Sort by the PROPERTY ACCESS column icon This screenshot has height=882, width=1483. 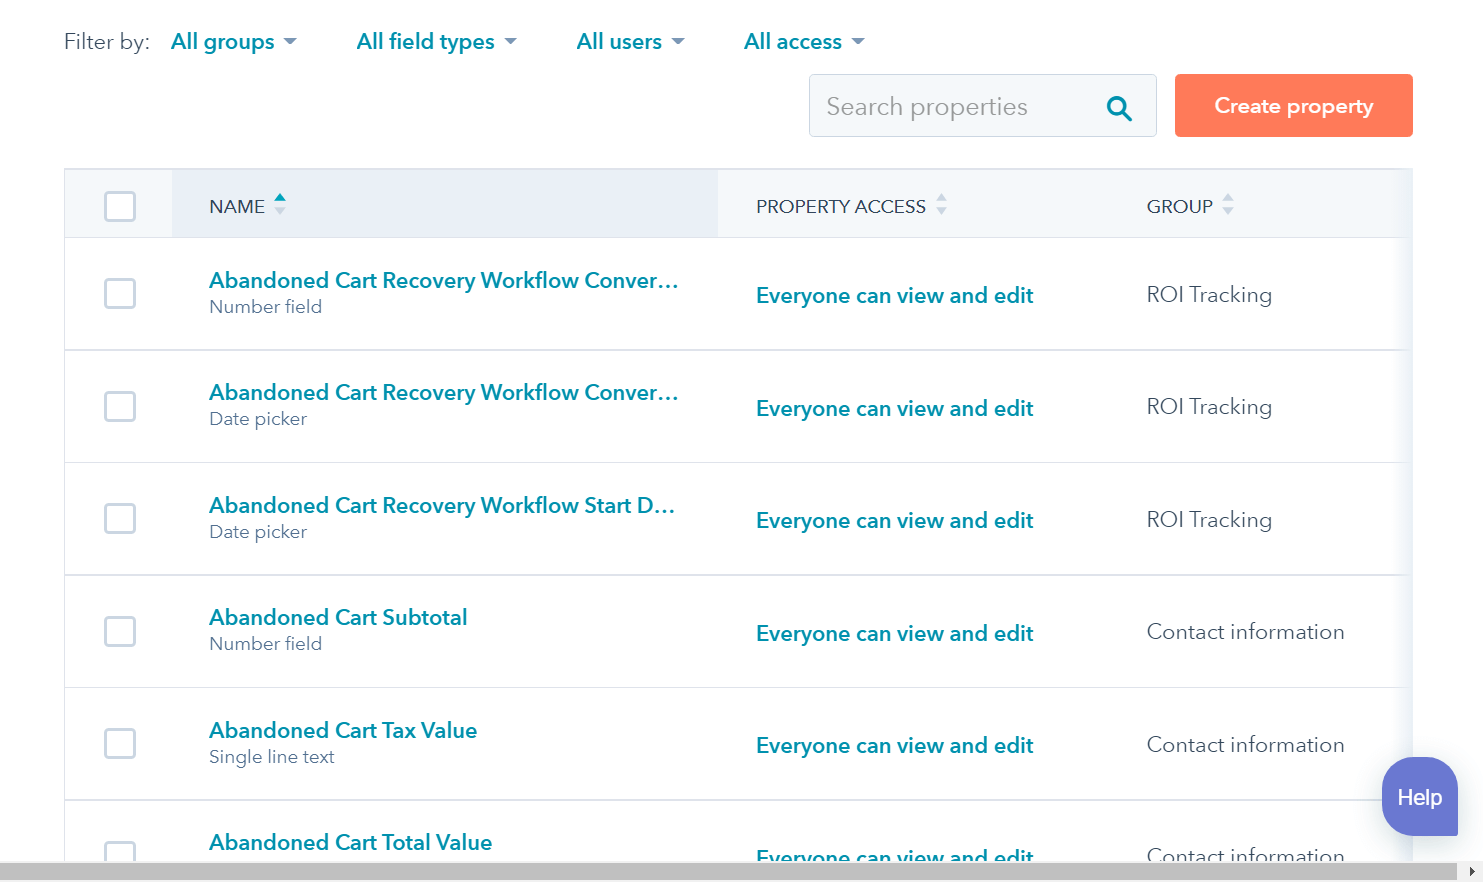(941, 203)
